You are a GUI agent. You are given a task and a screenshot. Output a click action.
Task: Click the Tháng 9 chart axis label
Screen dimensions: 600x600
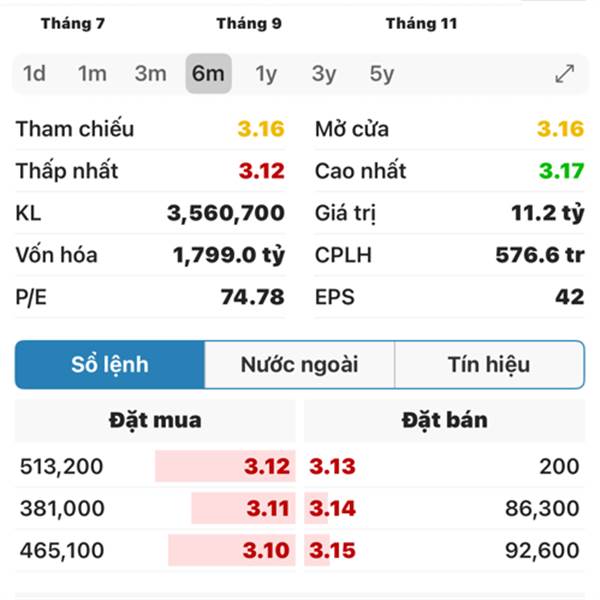(x=249, y=24)
